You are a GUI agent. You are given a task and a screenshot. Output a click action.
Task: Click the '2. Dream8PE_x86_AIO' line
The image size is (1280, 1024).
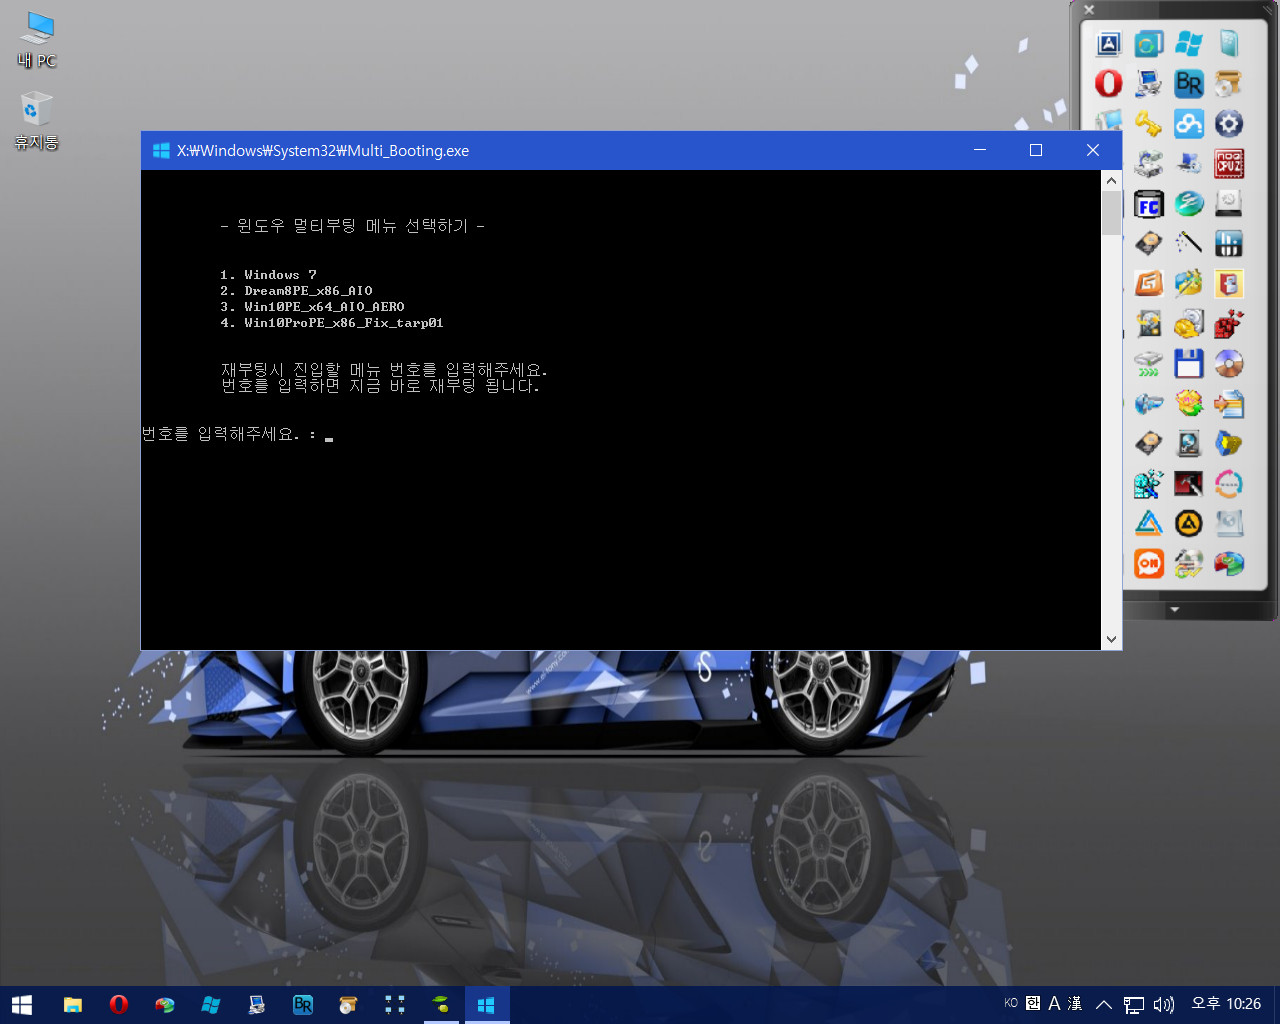tap(296, 290)
